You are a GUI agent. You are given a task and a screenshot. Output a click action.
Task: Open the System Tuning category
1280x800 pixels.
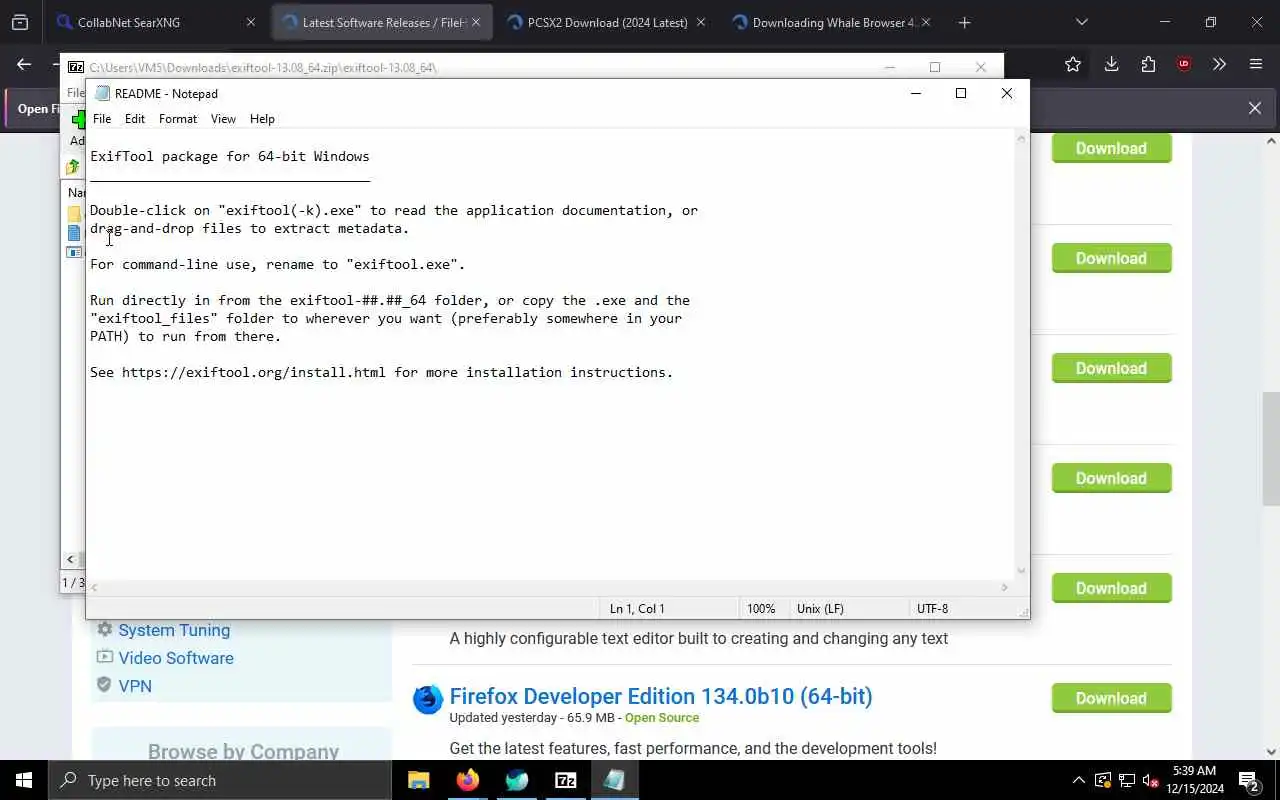174,630
